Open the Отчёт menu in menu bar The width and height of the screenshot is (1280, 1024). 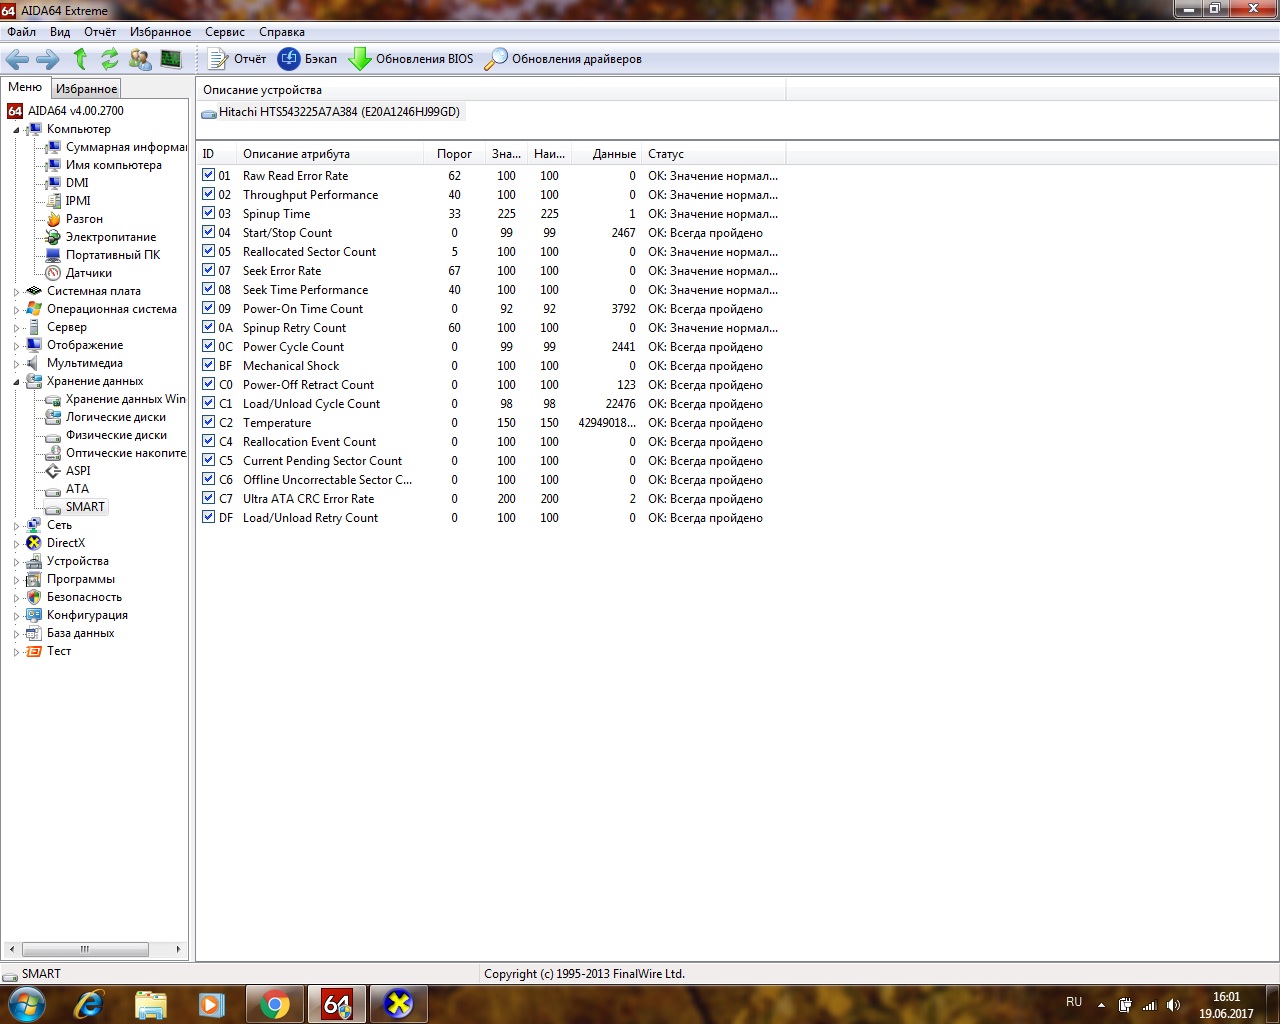pyautogui.click(x=100, y=32)
